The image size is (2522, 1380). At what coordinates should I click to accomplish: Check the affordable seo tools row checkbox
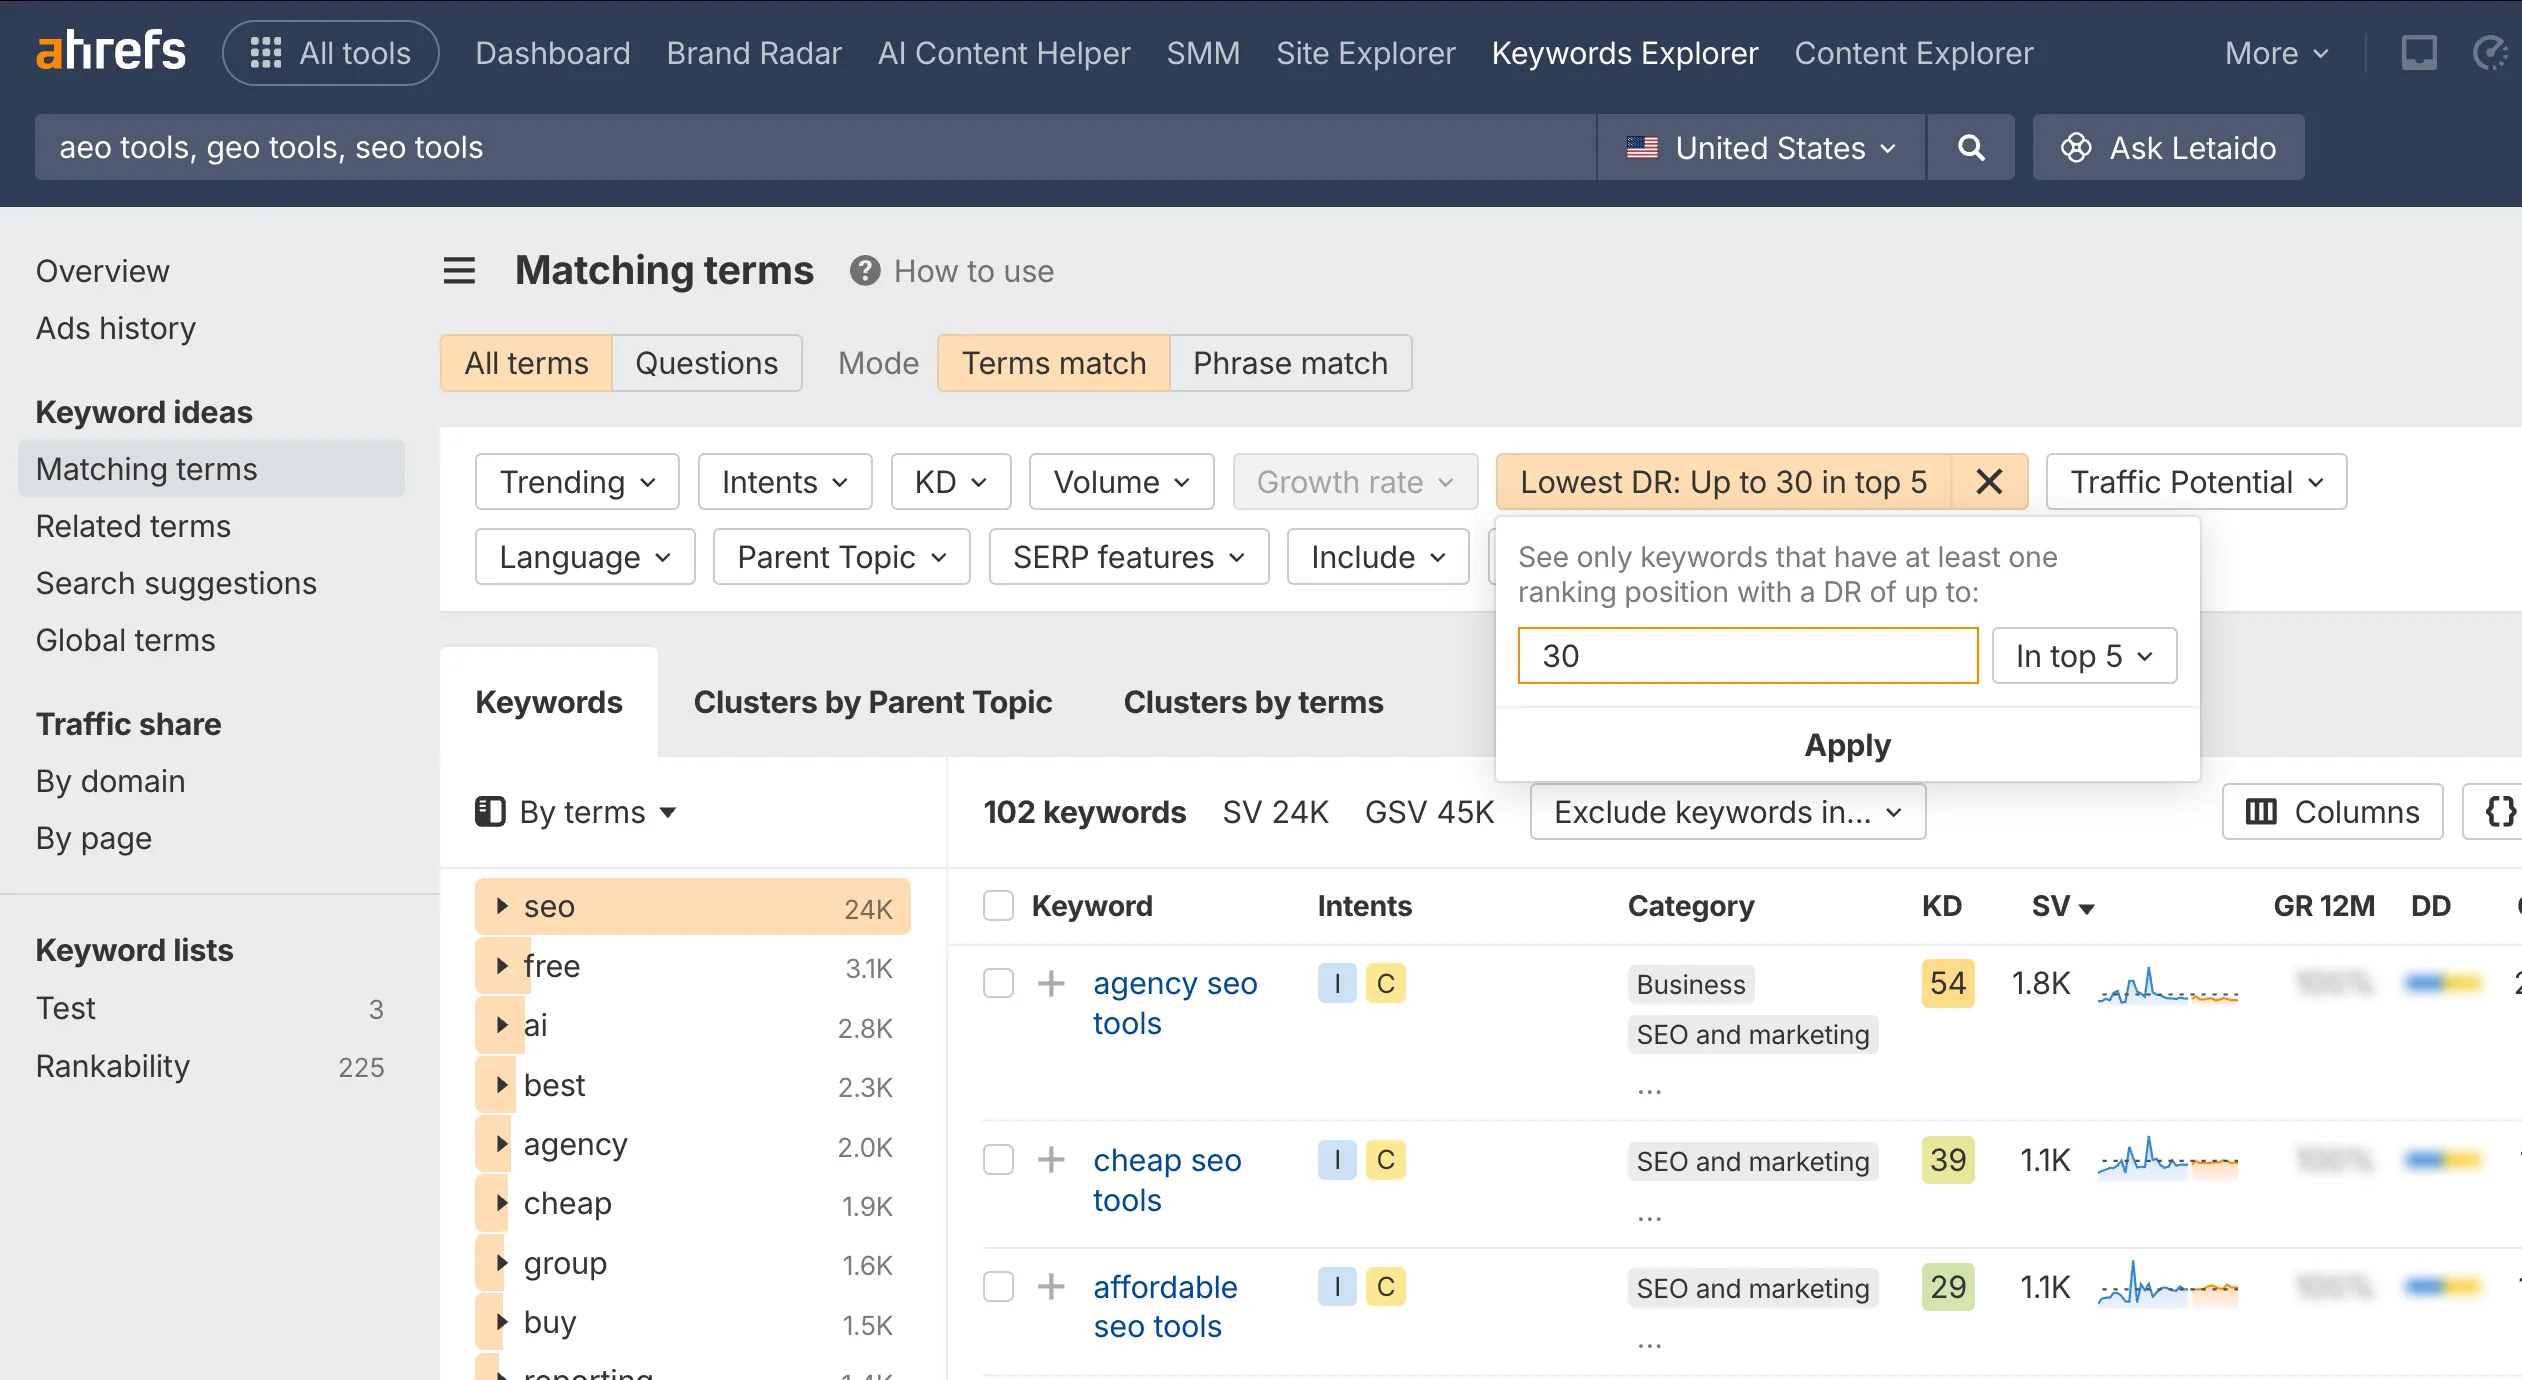pyautogui.click(x=998, y=1286)
